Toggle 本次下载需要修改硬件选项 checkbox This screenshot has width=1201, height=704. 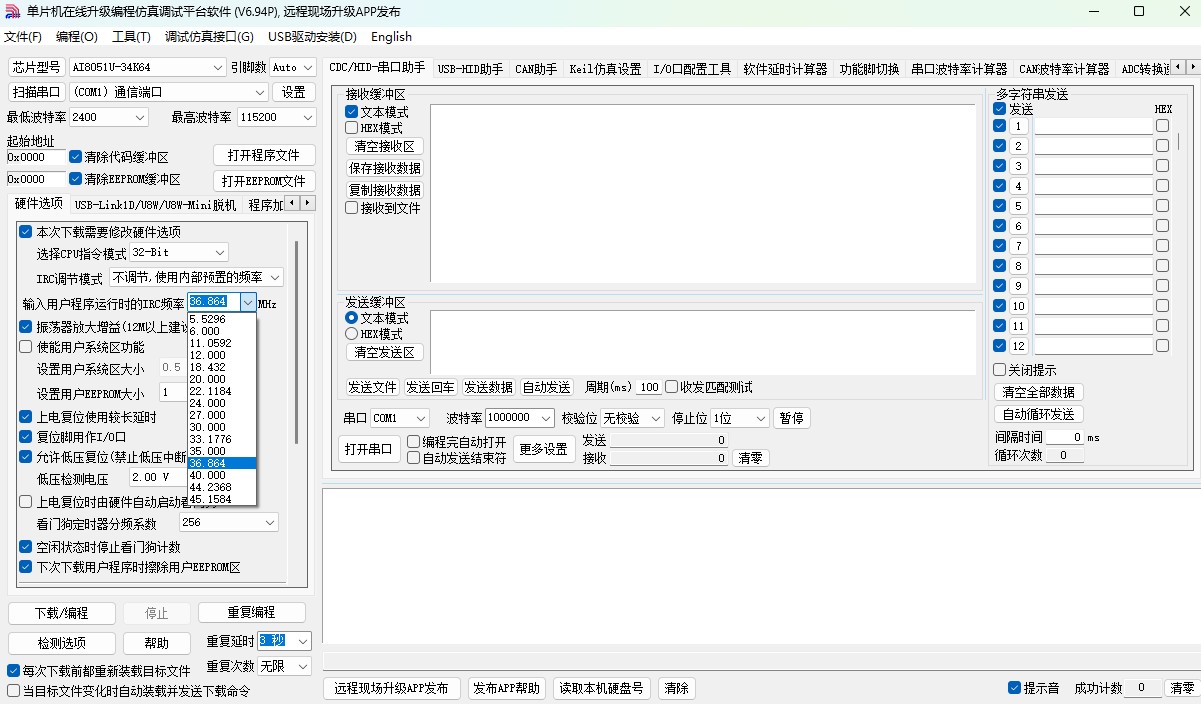(26, 231)
